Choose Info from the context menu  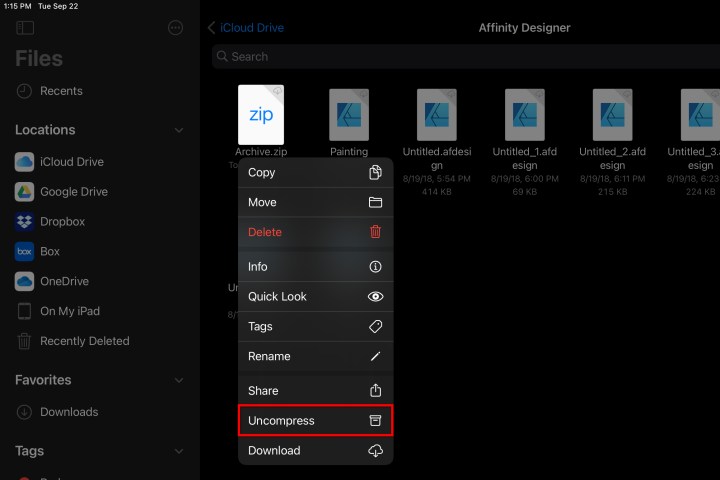(x=315, y=267)
